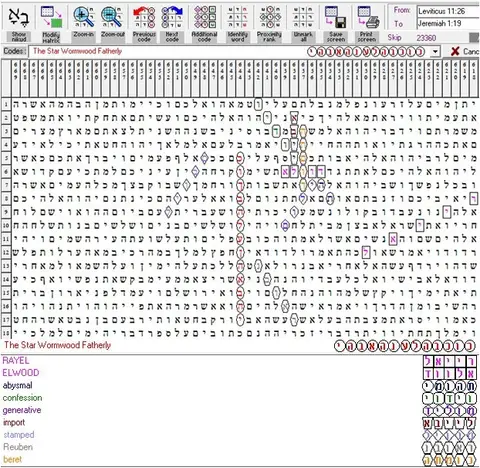This screenshot has width=480, height=468.
Task: Select the stamped term in the list
Action: pos(19,435)
